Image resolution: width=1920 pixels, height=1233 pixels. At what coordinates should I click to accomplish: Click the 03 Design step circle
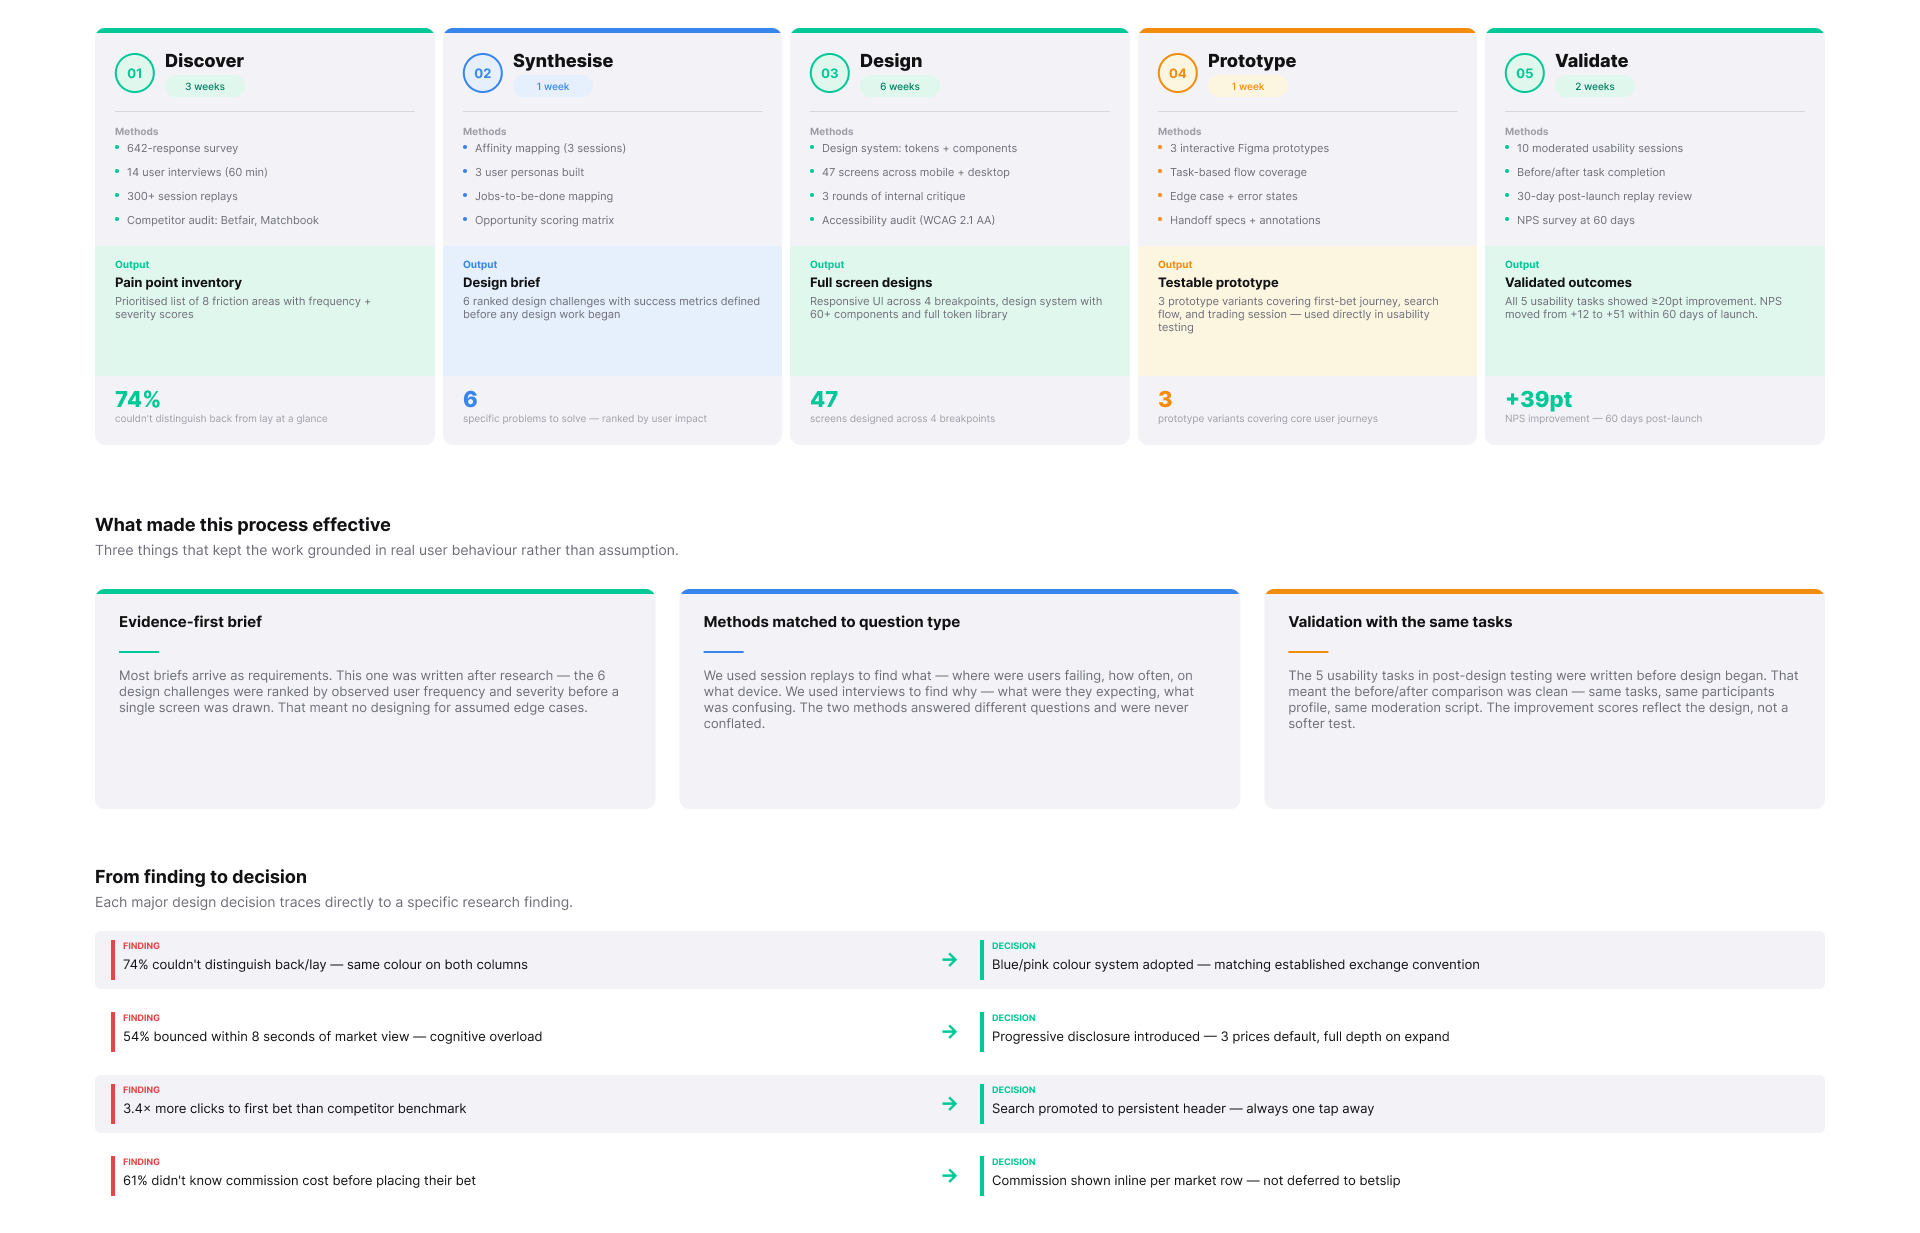829,73
